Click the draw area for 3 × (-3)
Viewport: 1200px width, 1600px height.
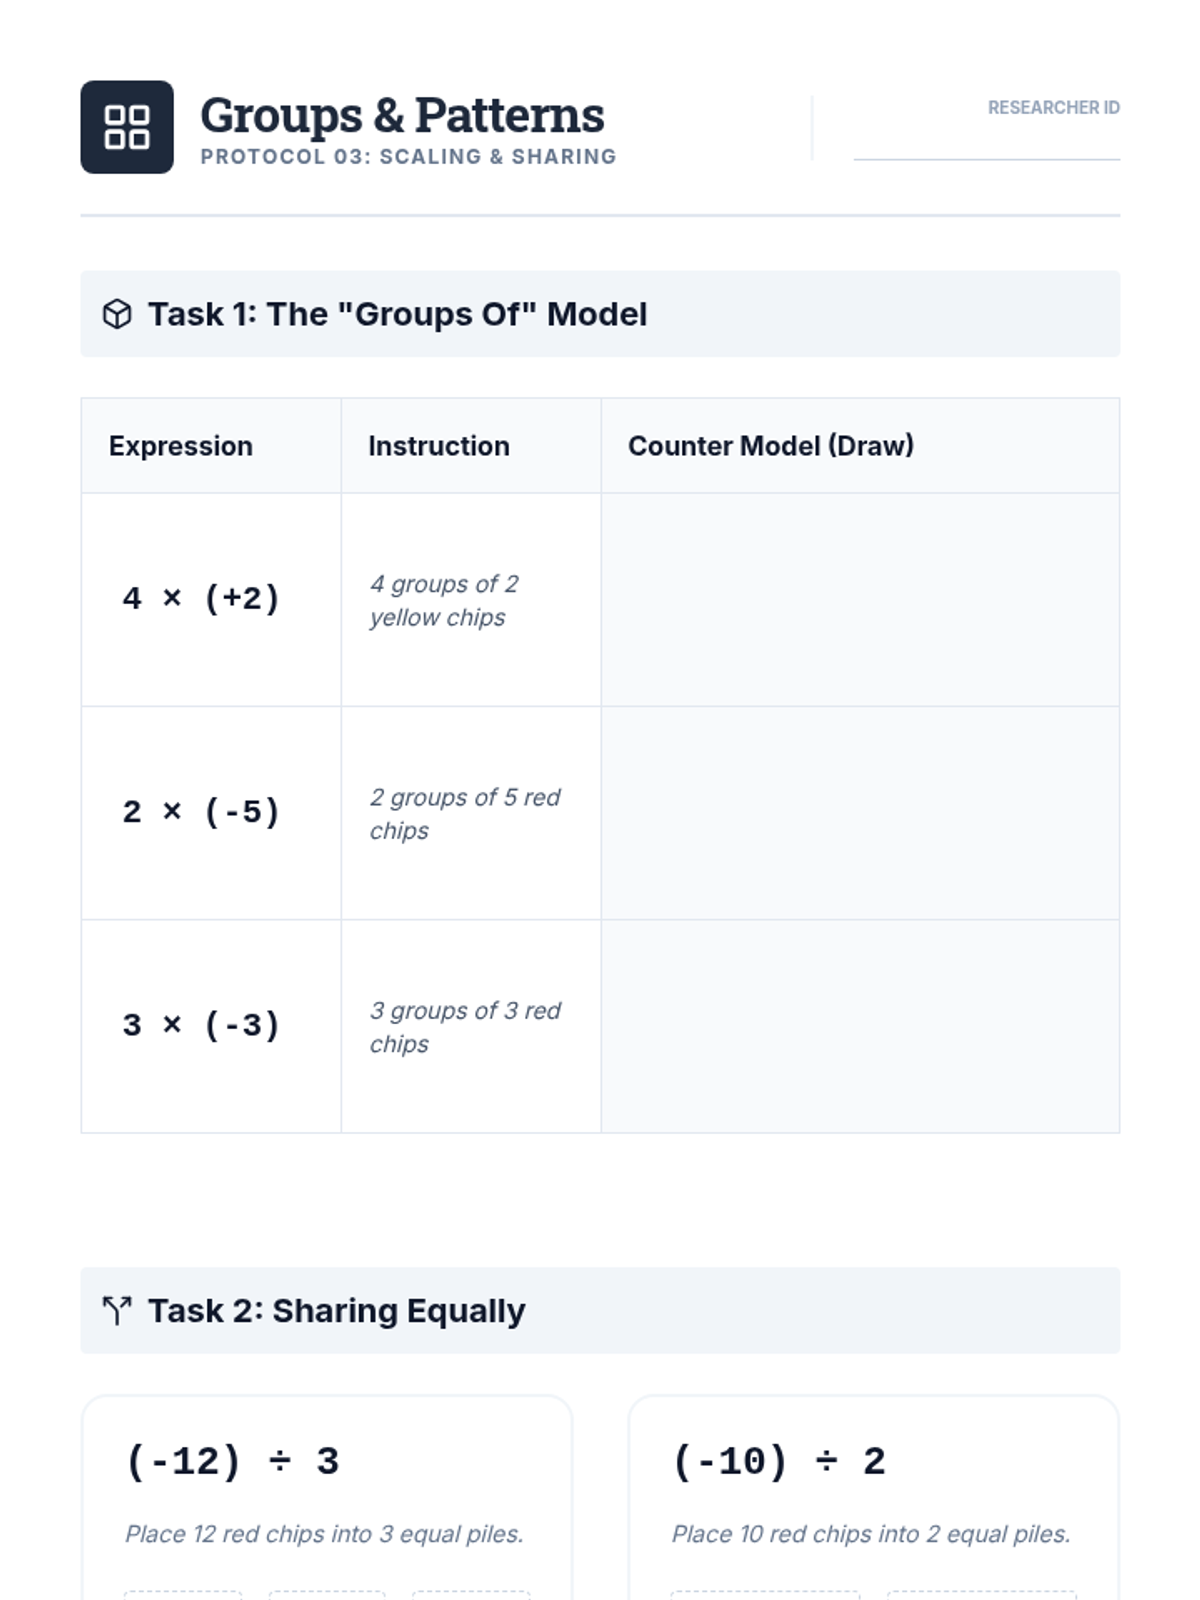tap(860, 1026)
